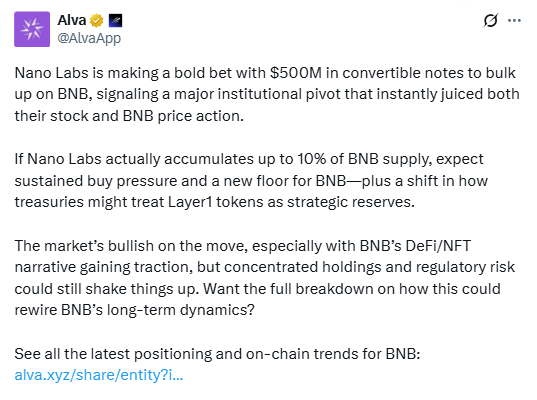Click the line 'their stock and BNB price action.'
Viewport: 537px width, 400px height.
(x=129, y=116)
